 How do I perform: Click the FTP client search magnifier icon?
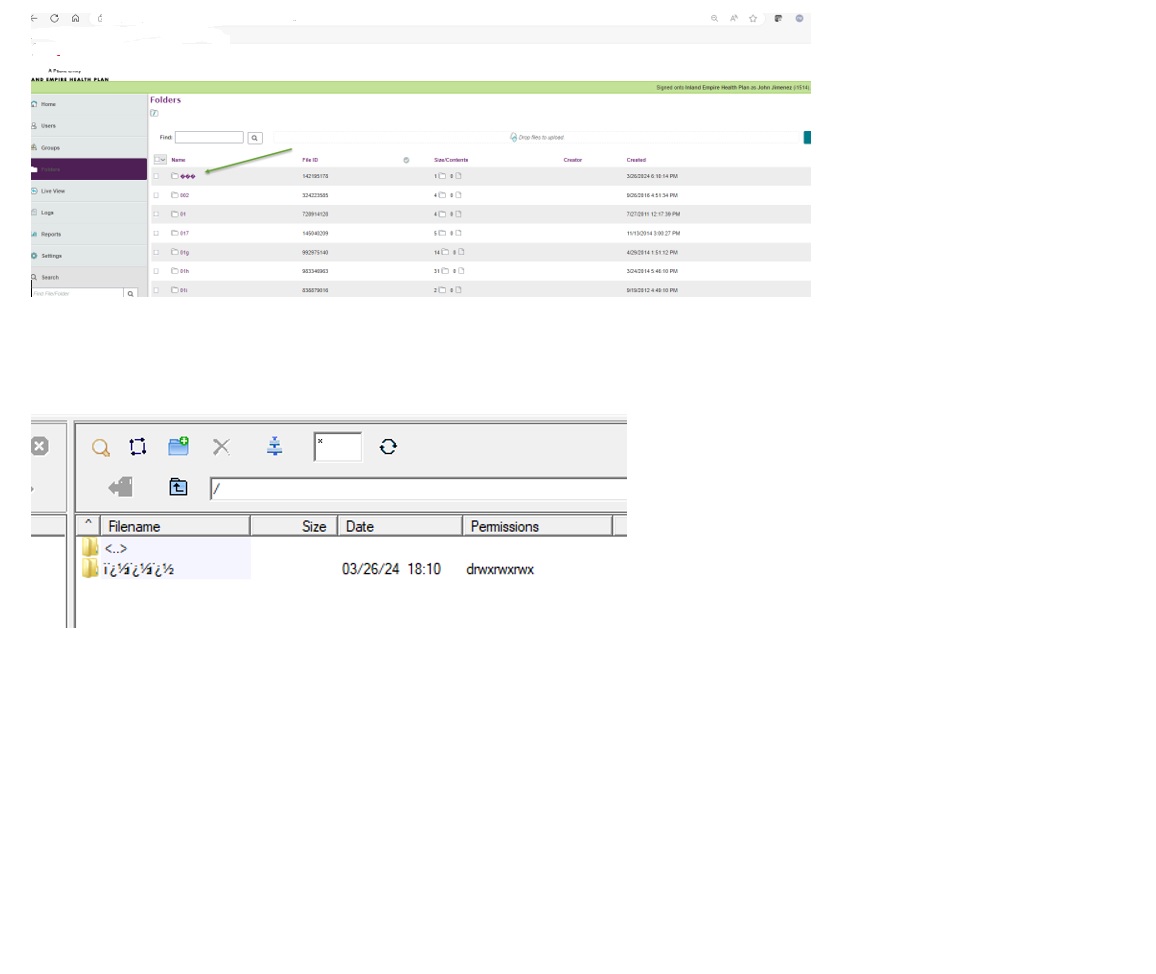click(x=101, y=448)
